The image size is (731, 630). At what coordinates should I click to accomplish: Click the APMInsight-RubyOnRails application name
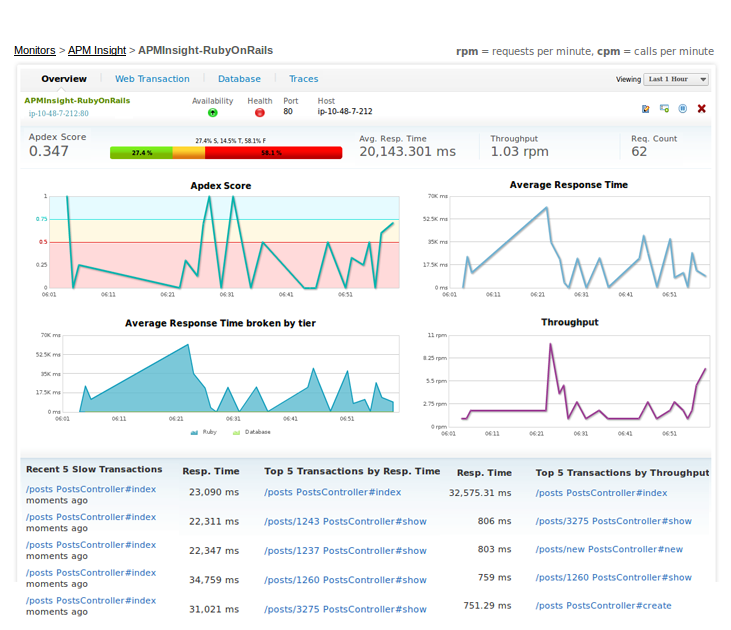77,100
